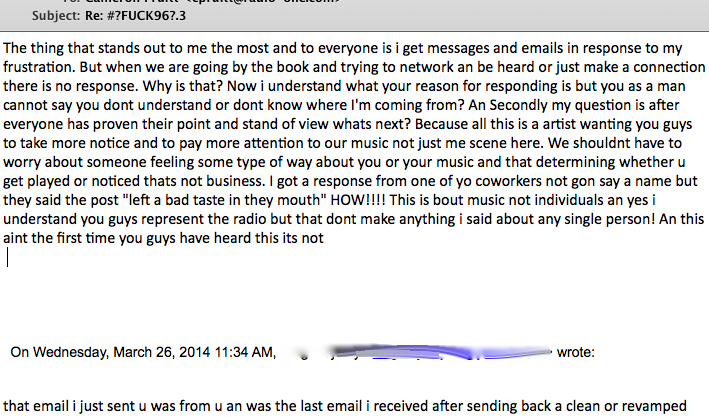Click the word "frustration" starting second line
The width and height of the screenshot is (709, 418).
pos(39,67)
